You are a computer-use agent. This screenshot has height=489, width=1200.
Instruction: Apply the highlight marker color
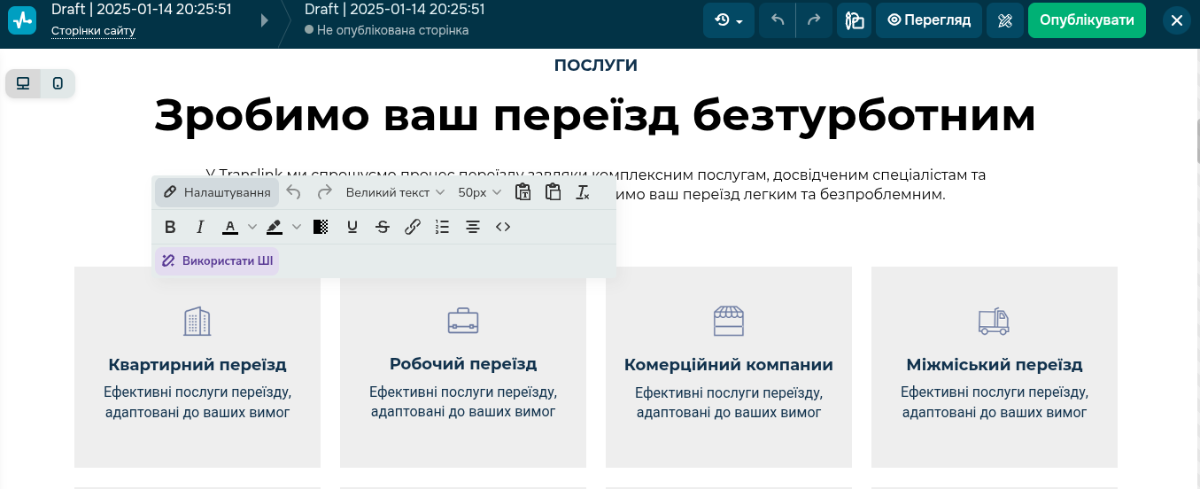tap(274, 227)
